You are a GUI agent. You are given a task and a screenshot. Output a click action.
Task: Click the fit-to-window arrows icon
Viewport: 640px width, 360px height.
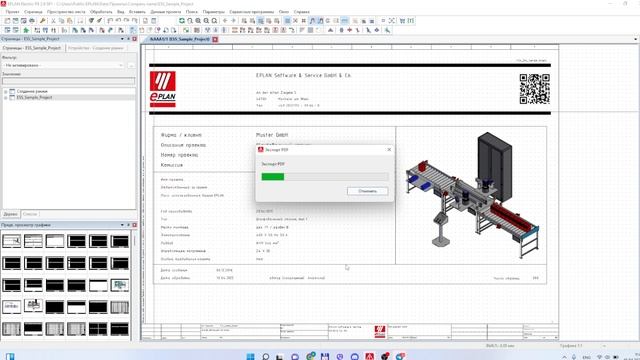391,21
